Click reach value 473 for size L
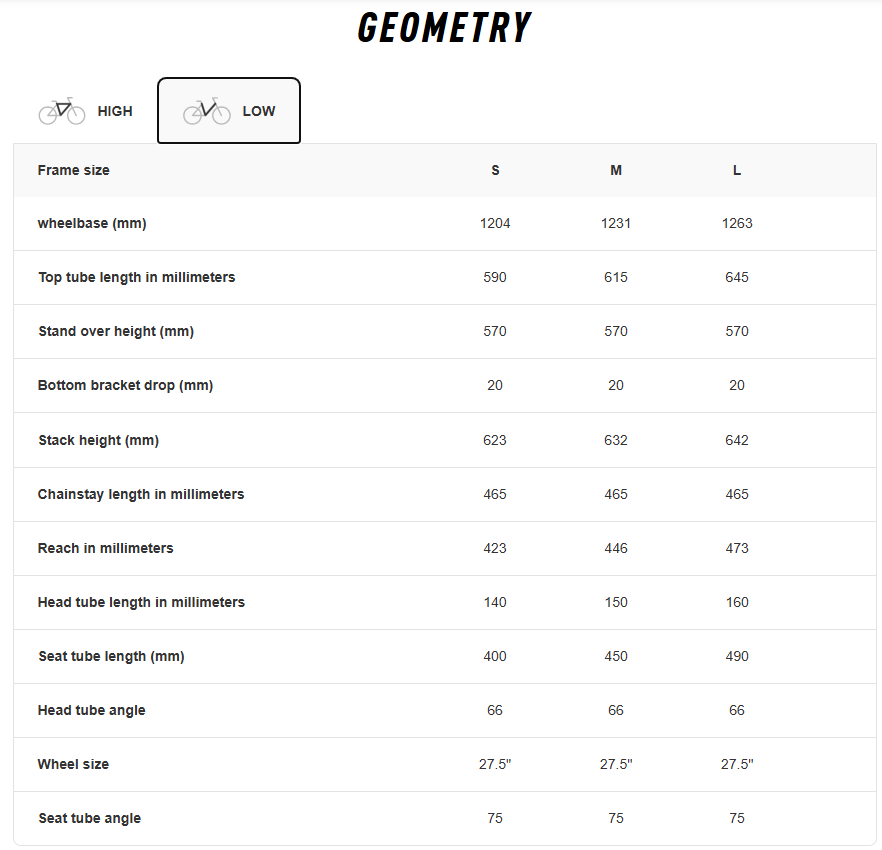 point(737,548)
